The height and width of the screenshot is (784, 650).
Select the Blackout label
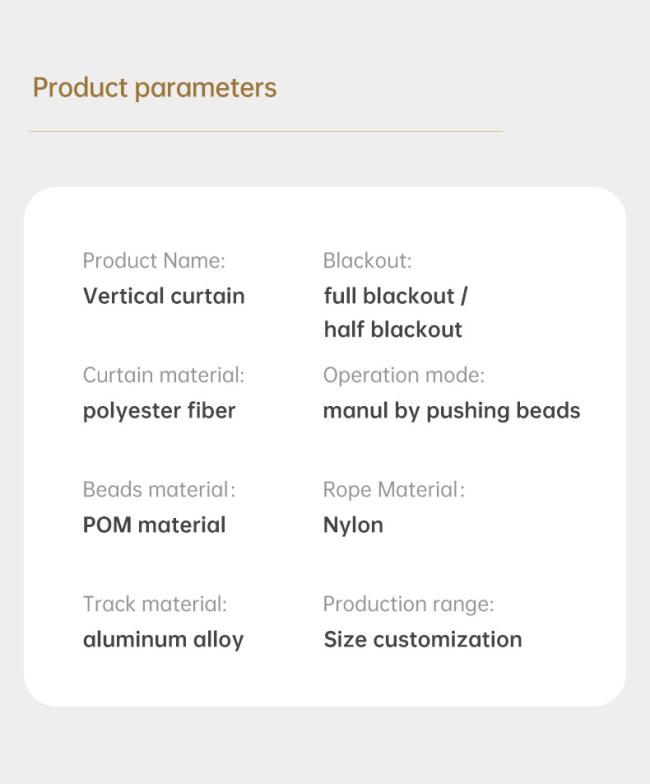pos(368,260)
